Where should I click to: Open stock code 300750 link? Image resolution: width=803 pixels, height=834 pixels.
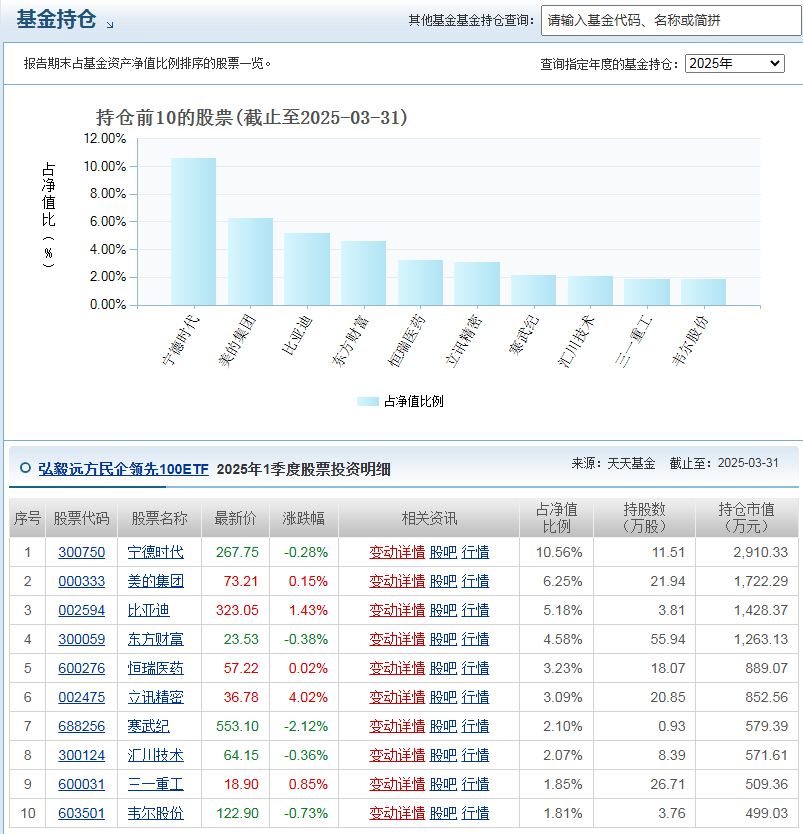[x=81, y=552]
